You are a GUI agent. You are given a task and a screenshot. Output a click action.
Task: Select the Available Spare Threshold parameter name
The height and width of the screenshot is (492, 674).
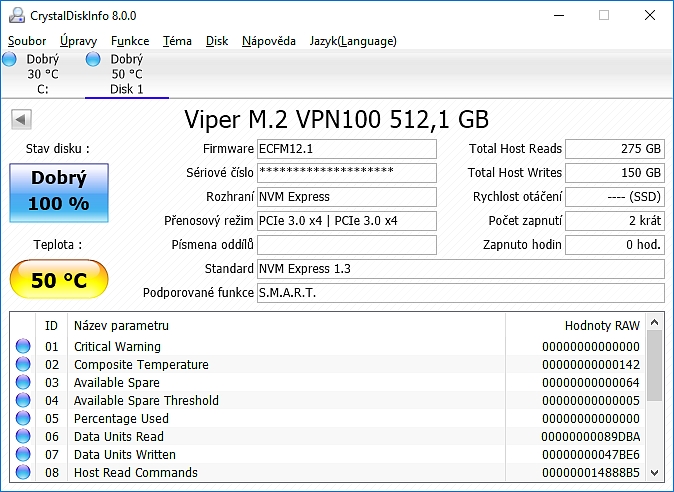click(146, 401)
